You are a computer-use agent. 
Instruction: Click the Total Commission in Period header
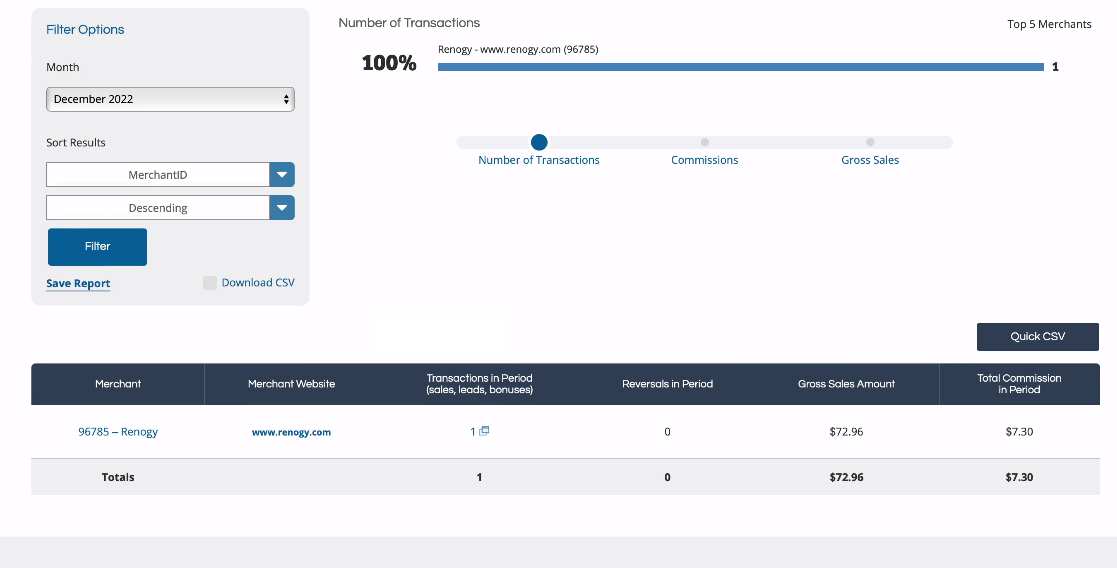coord(1019,383)
